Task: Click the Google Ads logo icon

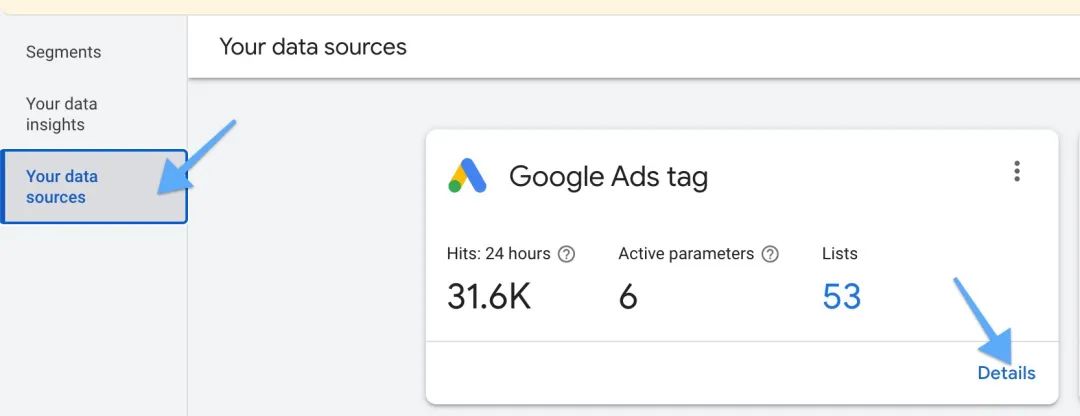Action: [467, 177]
